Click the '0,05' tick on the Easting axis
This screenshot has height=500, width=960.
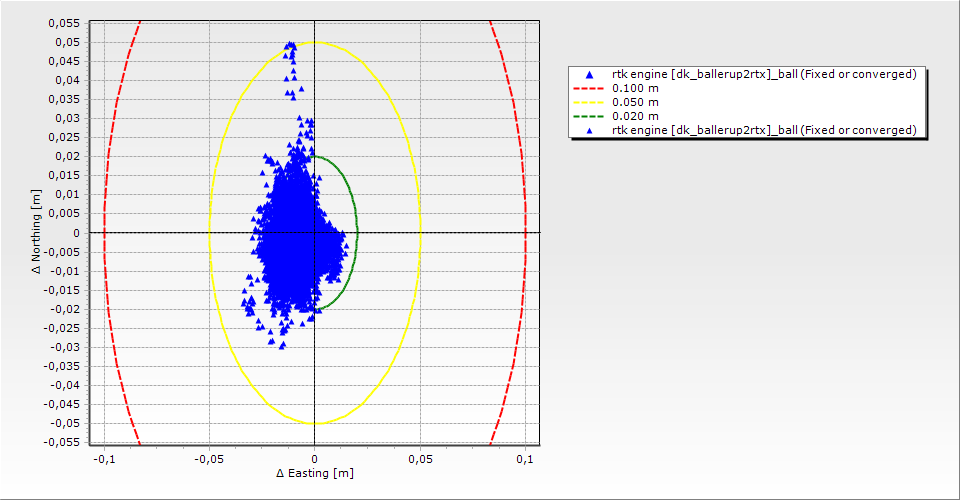pos(420,459)
